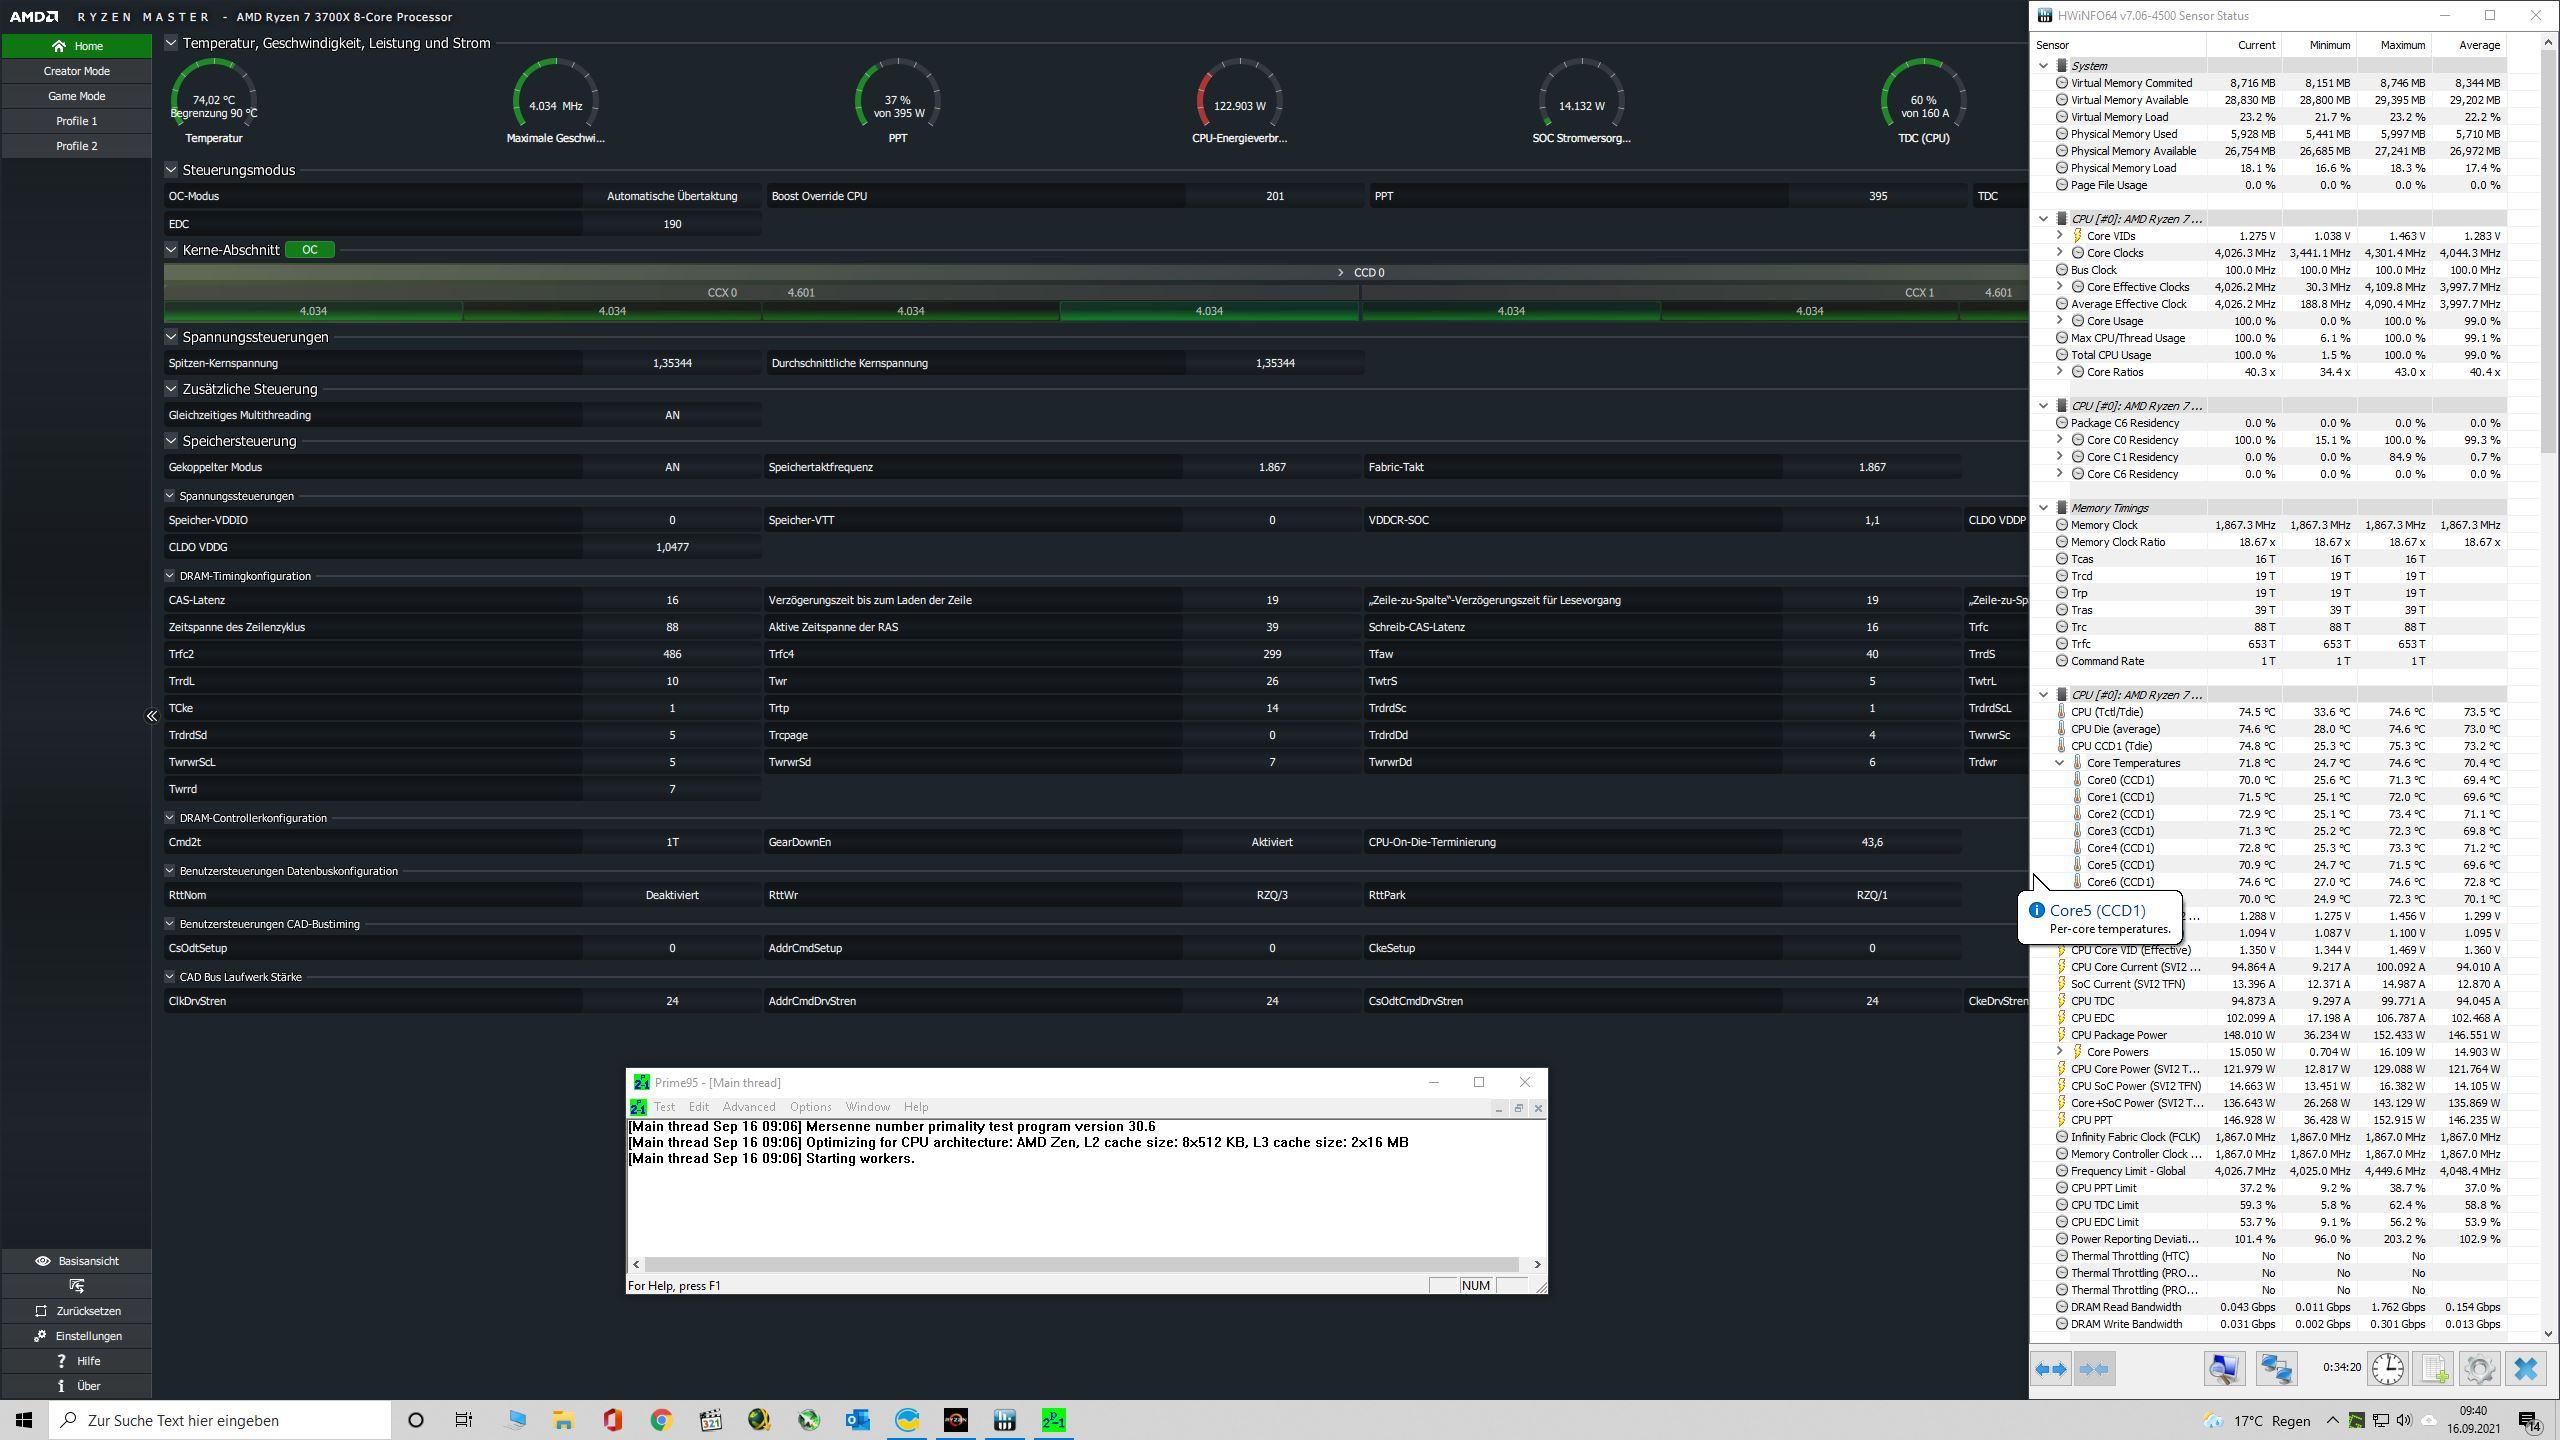The image size is (2560, 1440).
Task: Show hidden tray icons chevron
Action: [x=2333, y=1421]
